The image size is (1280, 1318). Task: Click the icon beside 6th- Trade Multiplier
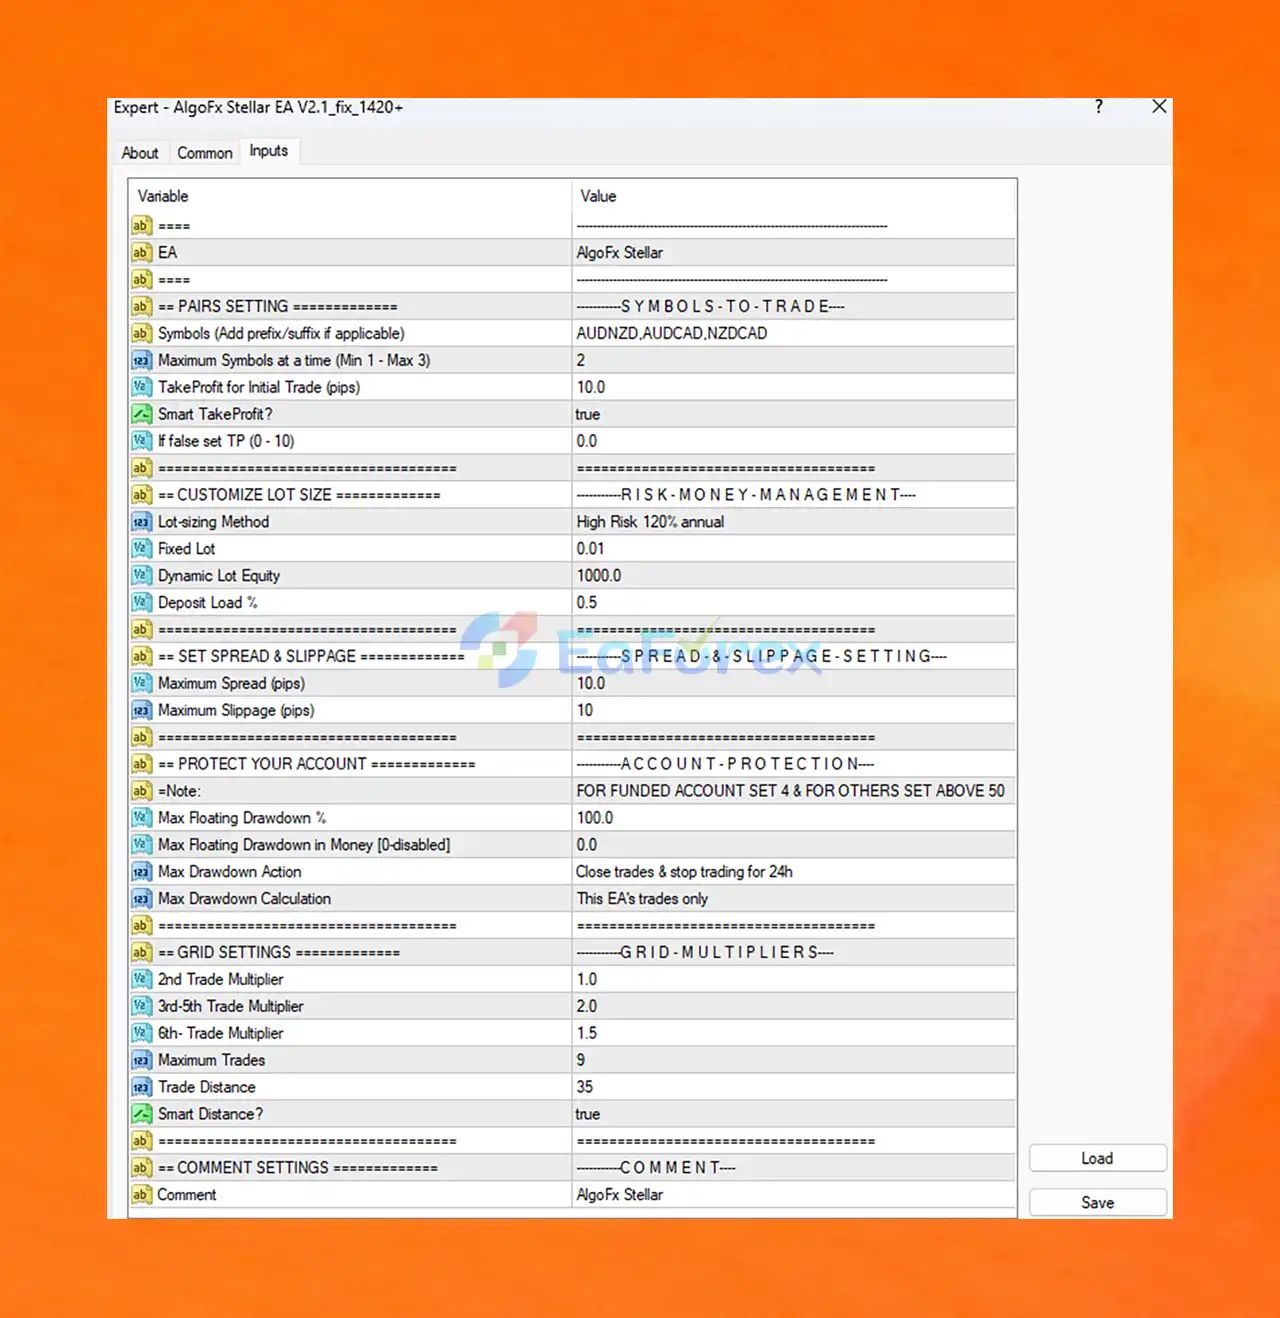(142, 1034)
